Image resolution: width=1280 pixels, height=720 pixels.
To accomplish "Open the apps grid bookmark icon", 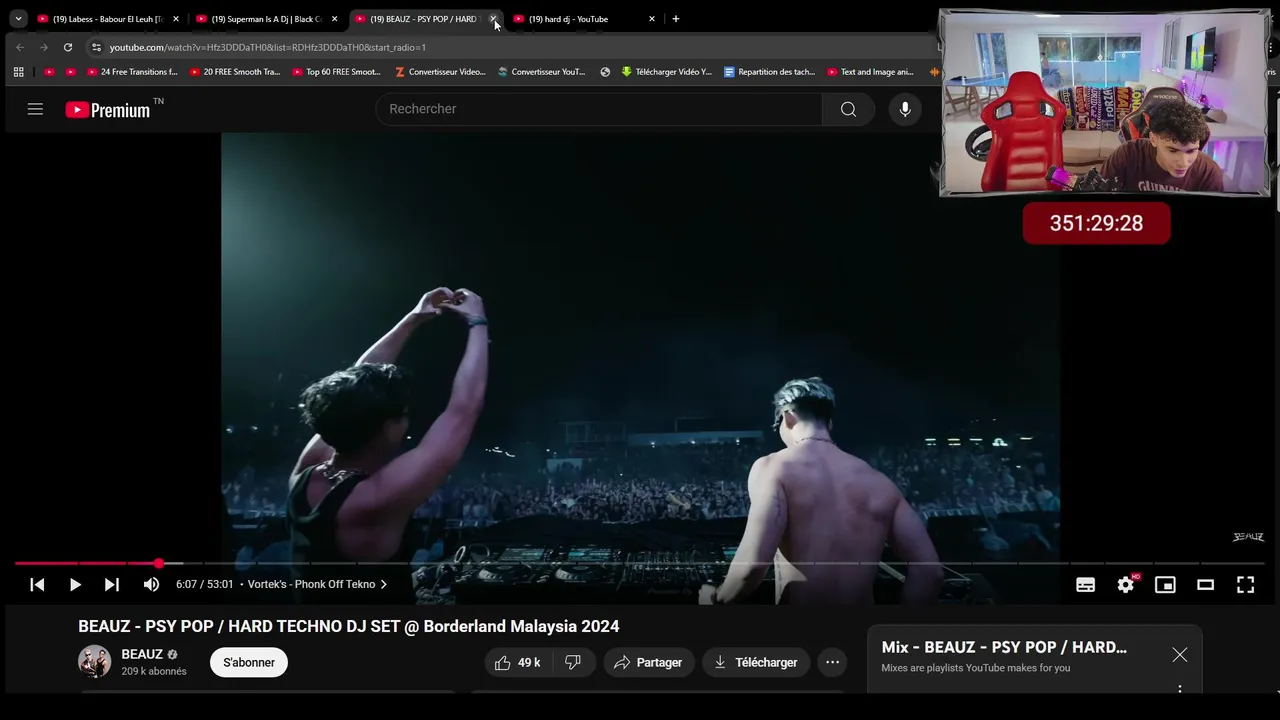I will 18,72.
